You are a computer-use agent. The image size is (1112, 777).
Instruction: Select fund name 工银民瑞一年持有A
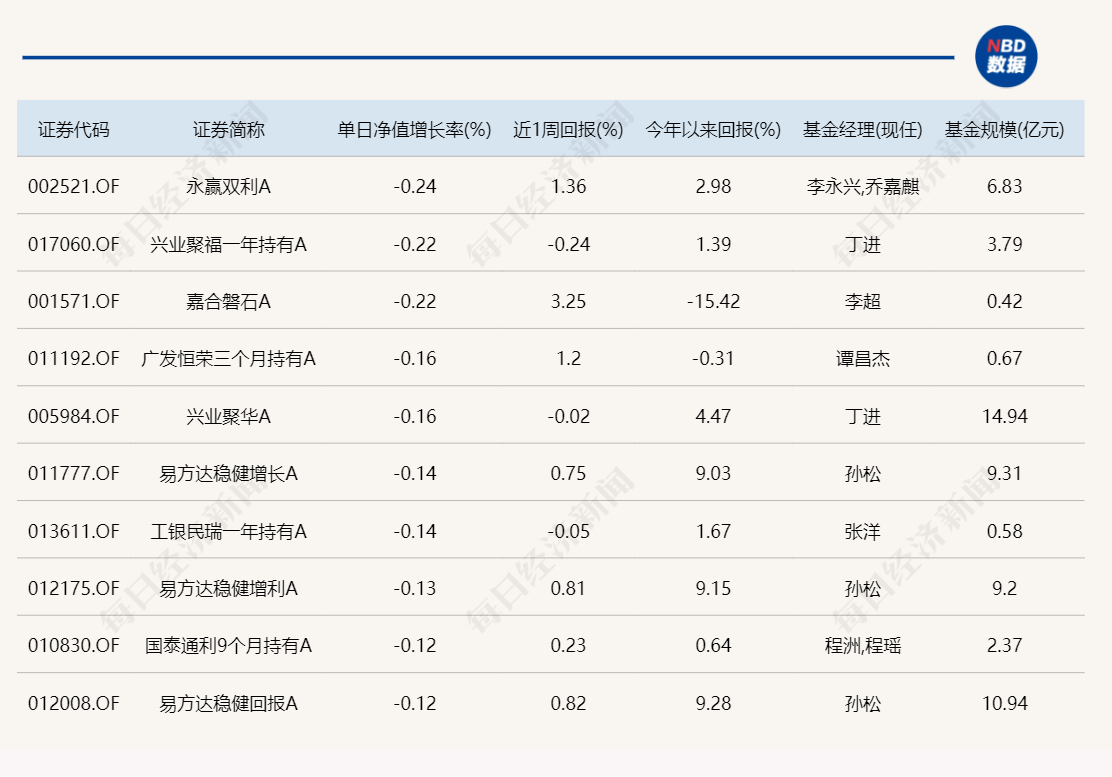(228, 531)
